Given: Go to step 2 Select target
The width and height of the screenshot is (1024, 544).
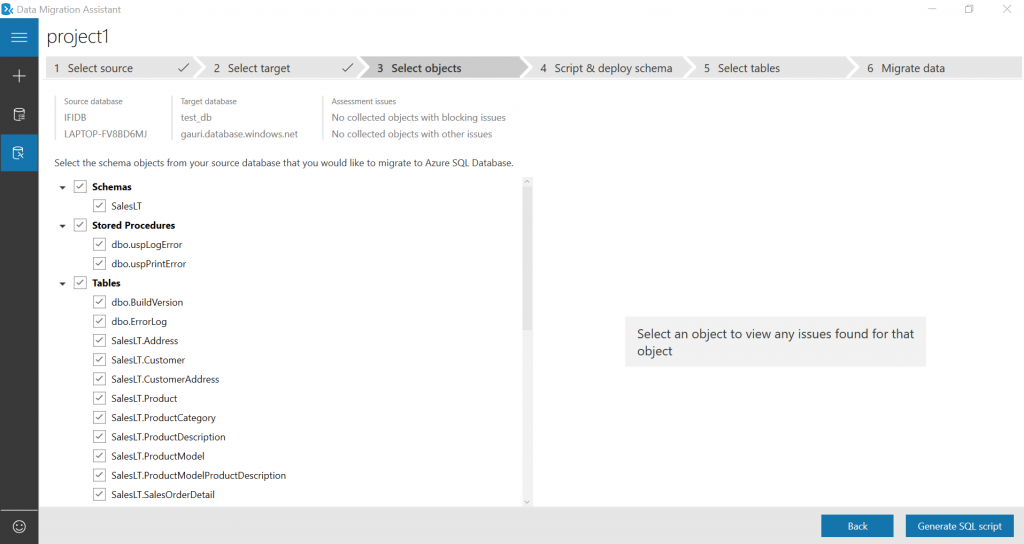Looking at the screenshot, I should [281, 68].
